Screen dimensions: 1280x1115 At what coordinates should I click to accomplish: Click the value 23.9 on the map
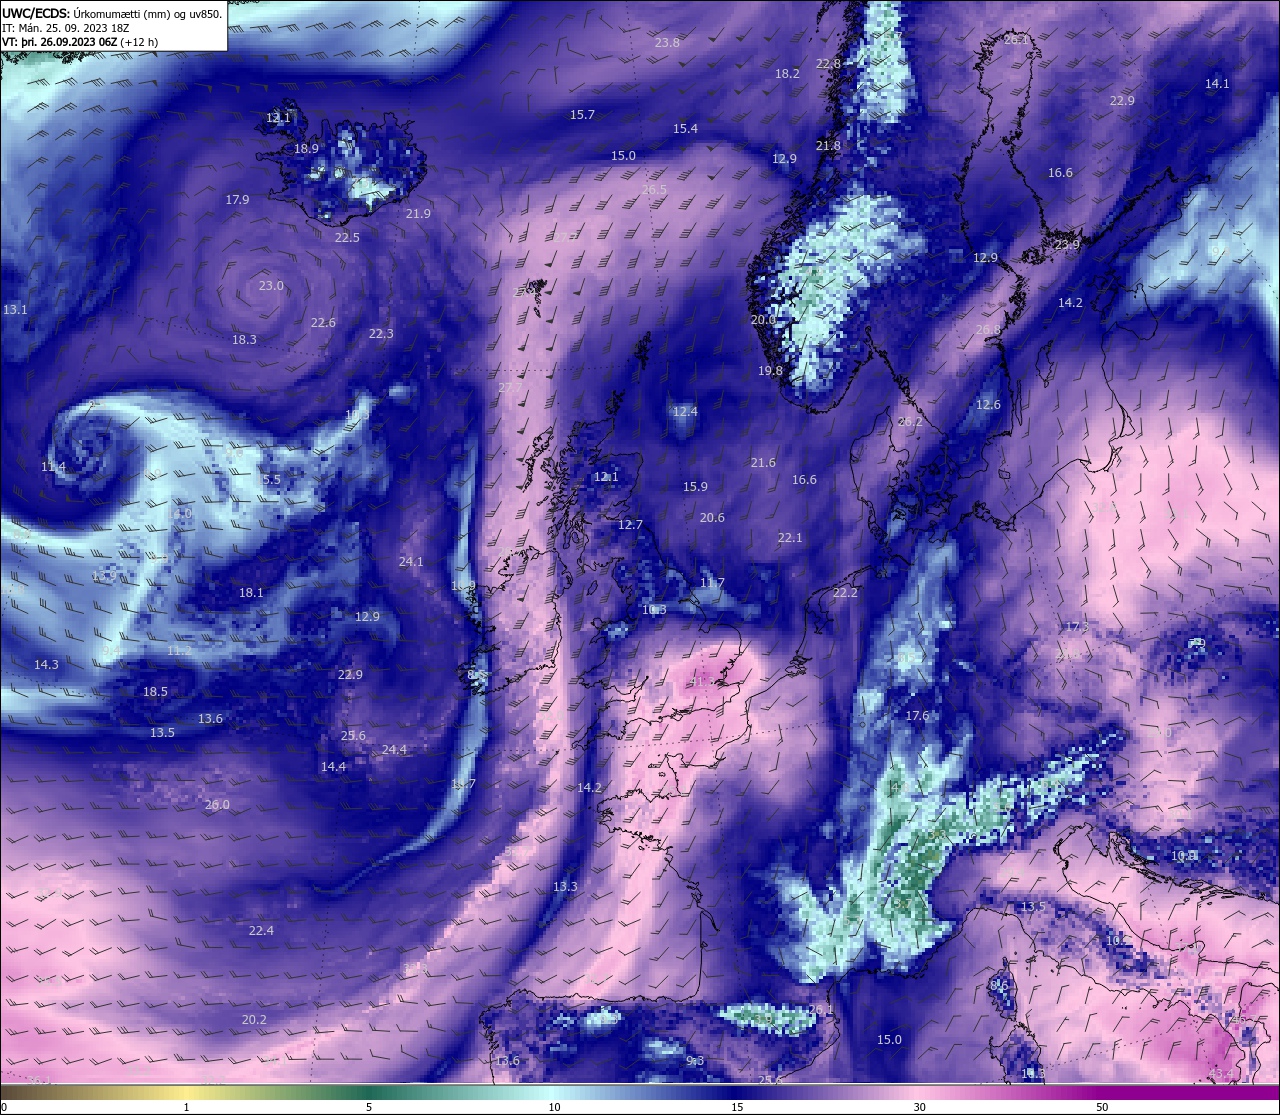pyautogui.click(x=1067, y=244)
